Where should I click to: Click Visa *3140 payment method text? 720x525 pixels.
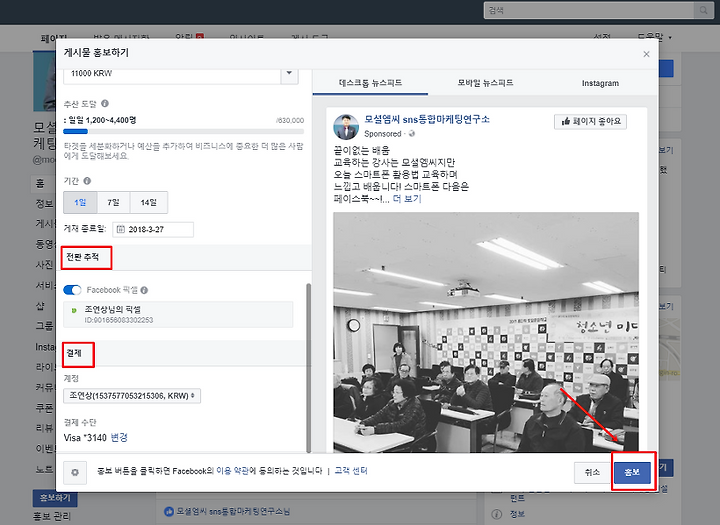85,438
